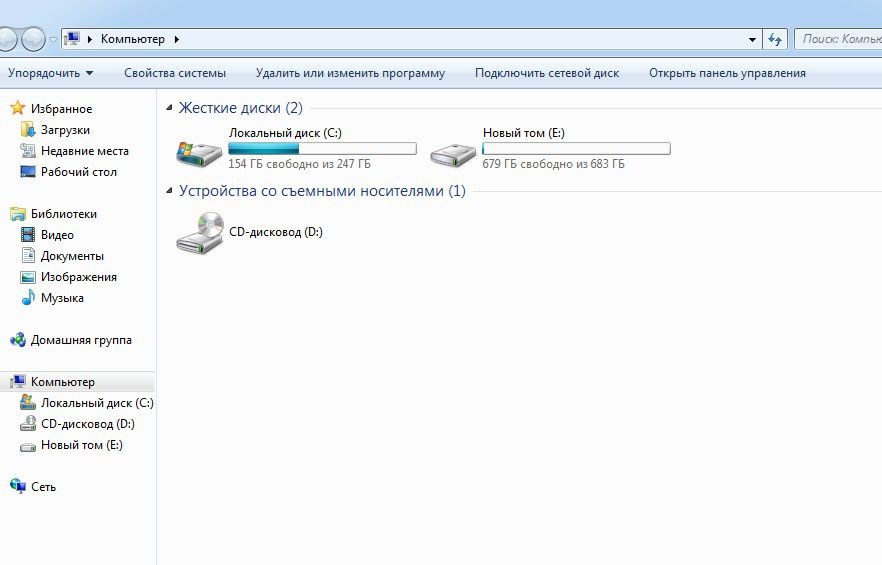Image resolution: width=882 pixels, height=565 pixels.
Task: Select Музыка label under Библиотеки
Action: (x=62, y=298)
